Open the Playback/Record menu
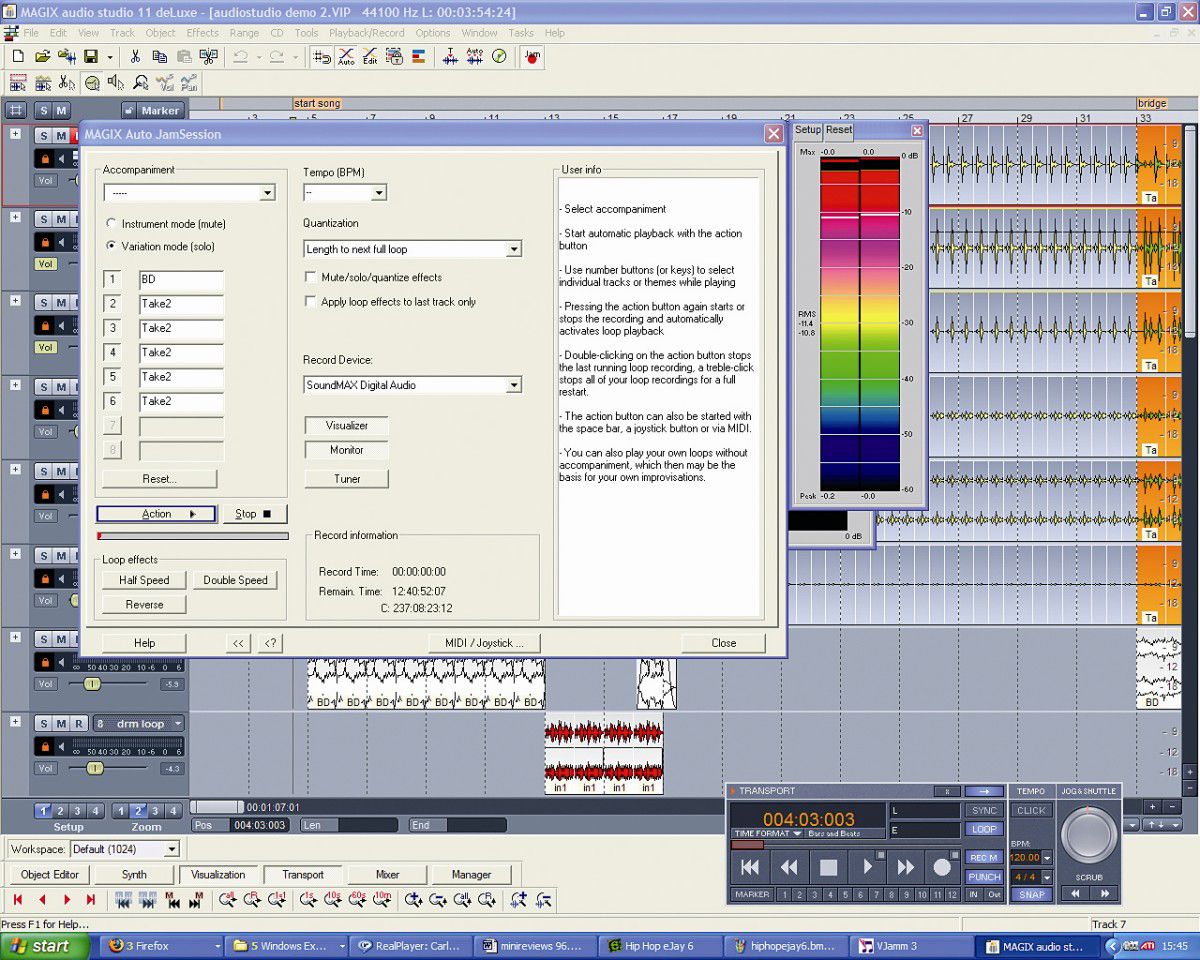The height and width of the screenshot is (960, 1200). pyautogui.click(x=367, y=33)
